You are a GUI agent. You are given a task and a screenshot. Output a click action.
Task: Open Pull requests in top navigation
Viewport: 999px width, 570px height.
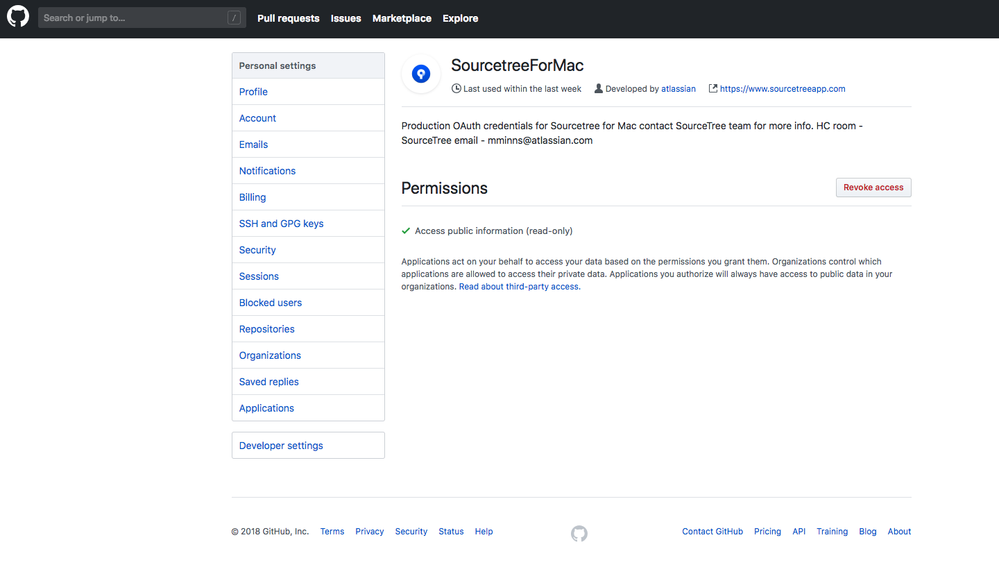pos(288,18)
